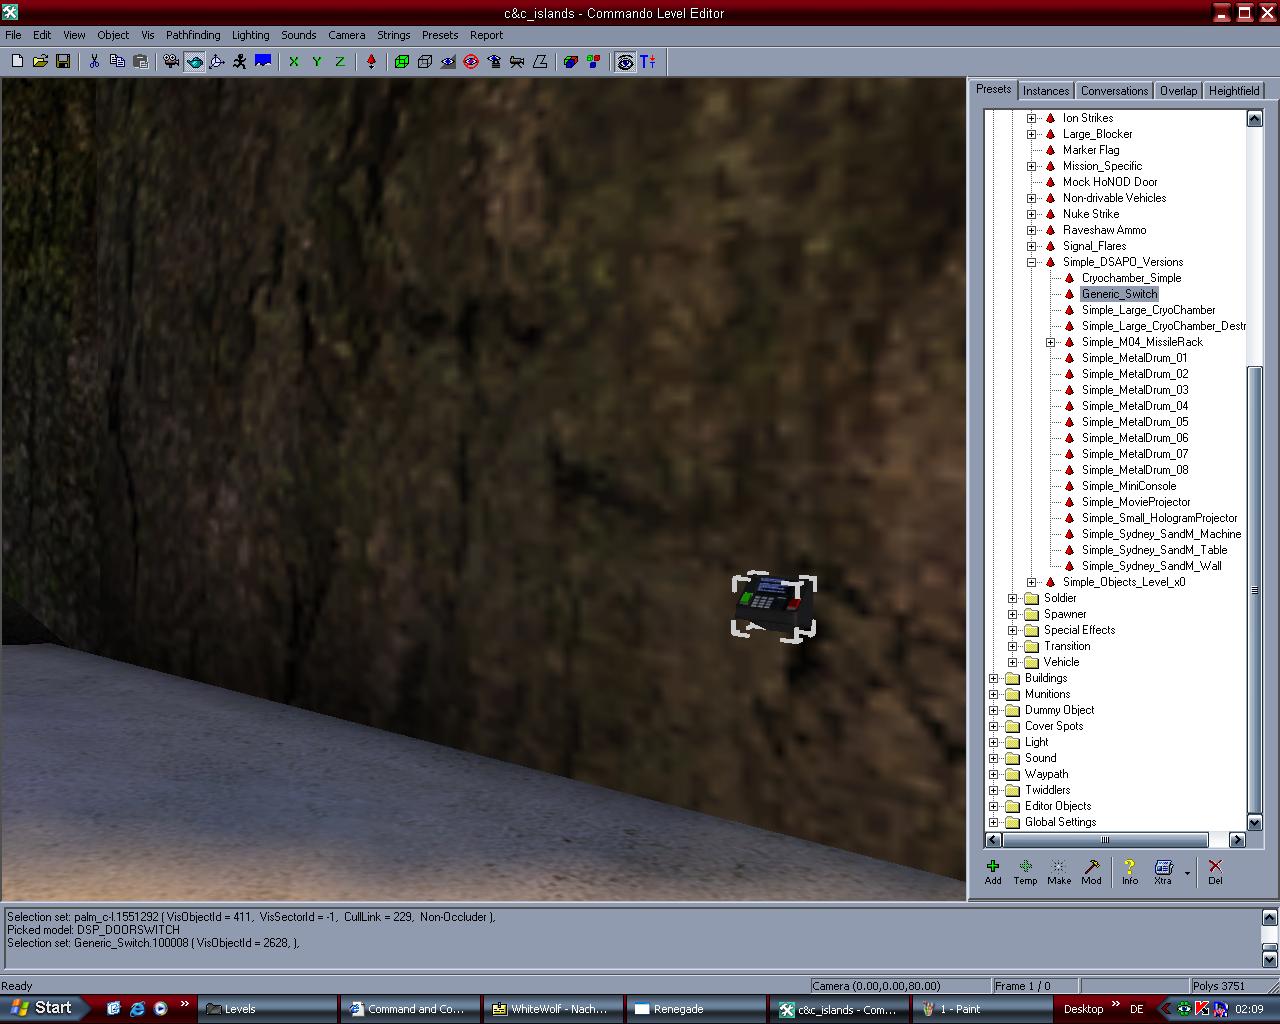This screenshot has width=1280, height=1024.
Task: Toggle the Z axis restriction
Action: (x=340, y=62)
